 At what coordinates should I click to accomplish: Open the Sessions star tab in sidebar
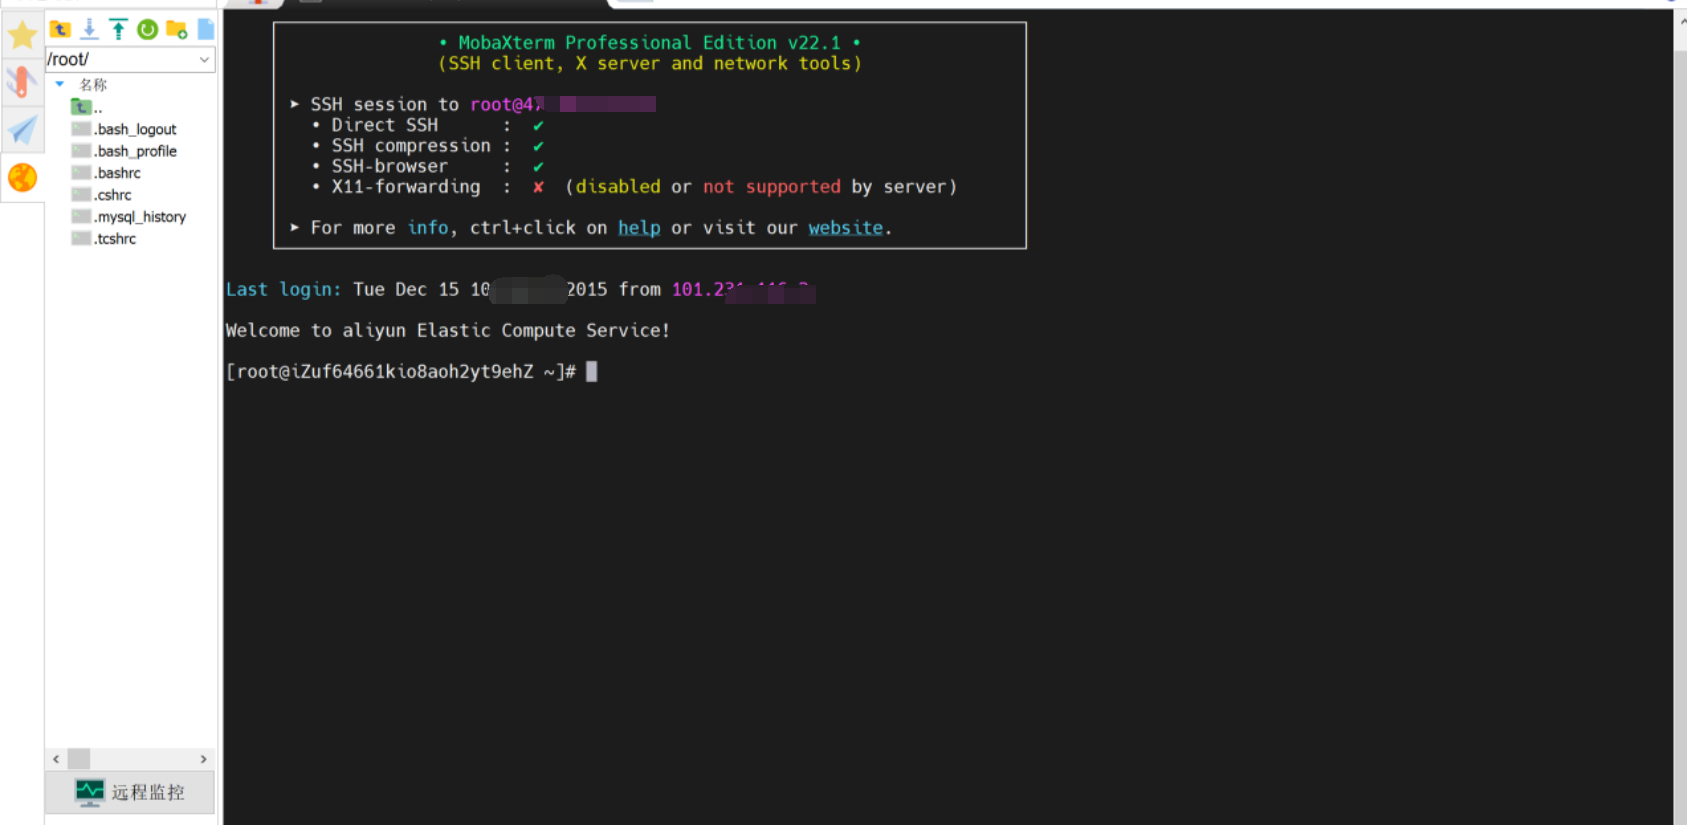coord(22,36)
